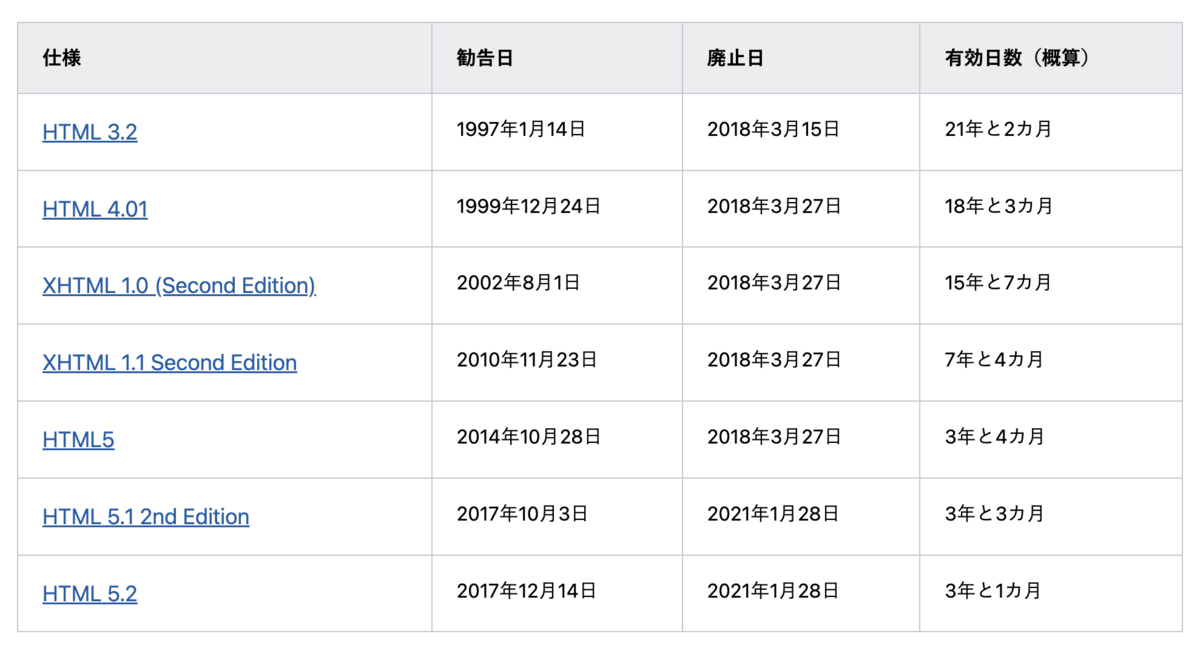Open HTML 5.1 2nd Edition link

point(146,517)
